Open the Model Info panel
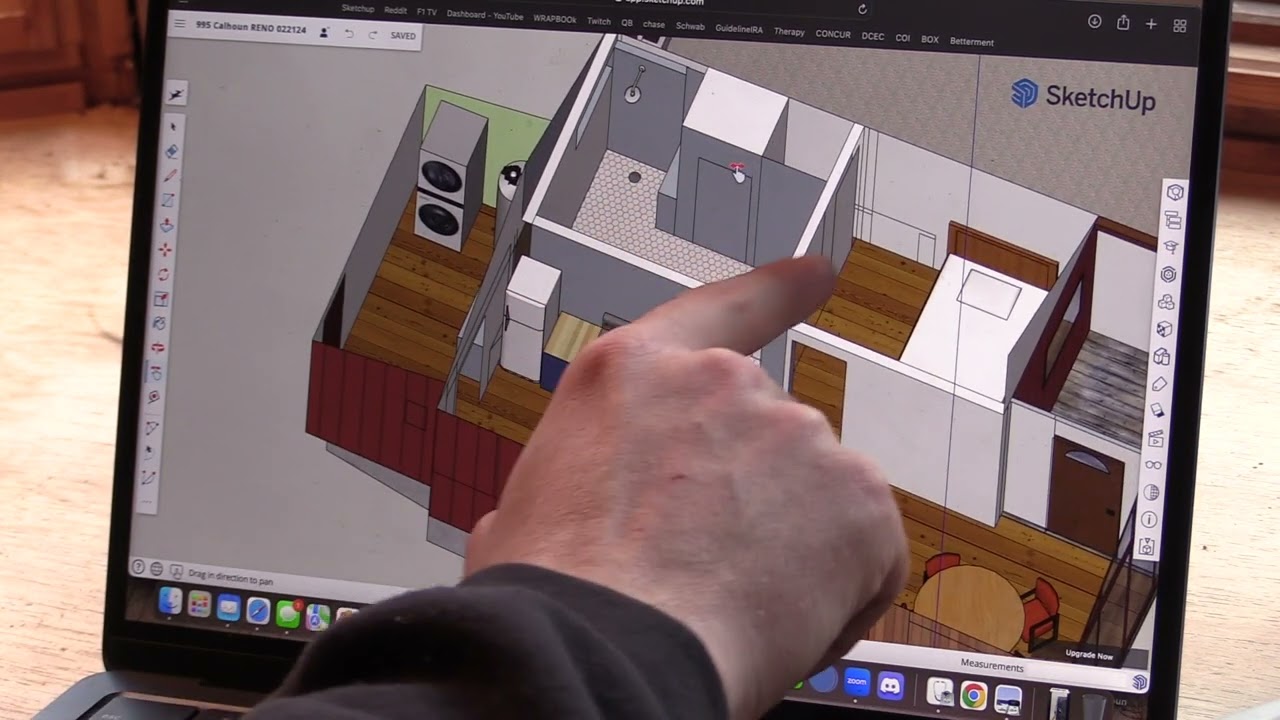This screenshot has height=720, width=1280. [1149, 520]
